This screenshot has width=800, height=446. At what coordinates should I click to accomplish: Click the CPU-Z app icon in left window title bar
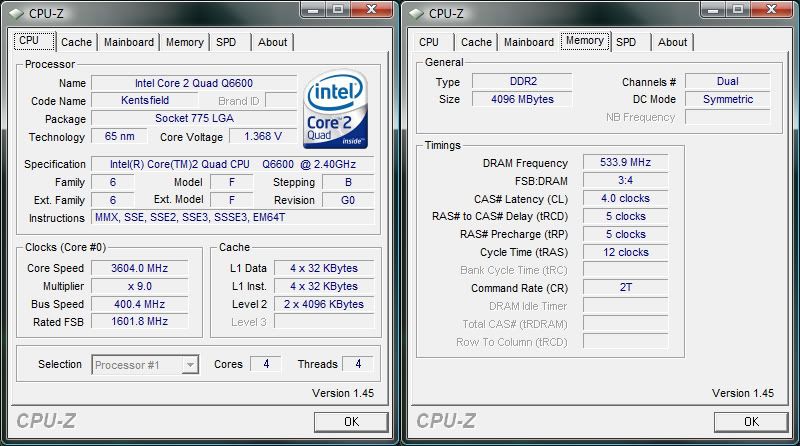pyautogui.click(x=17, y=14)
